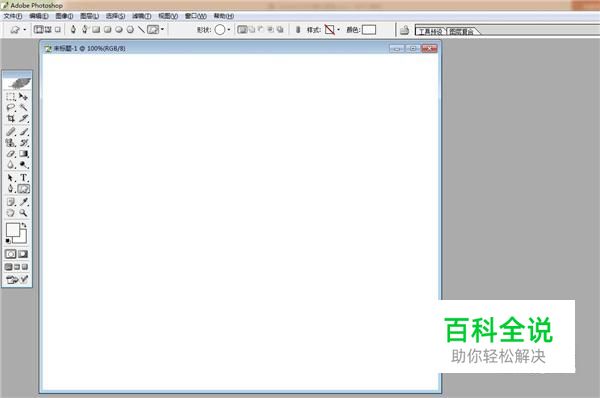Swap foreground and background colors
Screen dimensions: 600x398
pos(24,225)
